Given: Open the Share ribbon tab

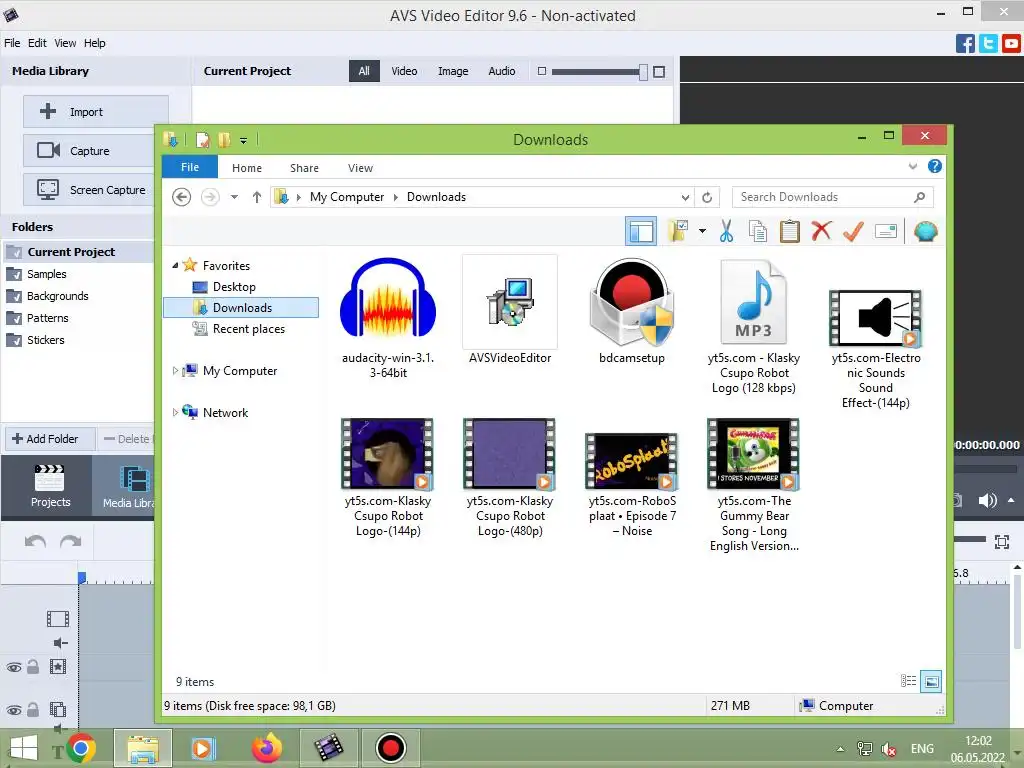Looking at the screenshot, I should click(304, 168).
